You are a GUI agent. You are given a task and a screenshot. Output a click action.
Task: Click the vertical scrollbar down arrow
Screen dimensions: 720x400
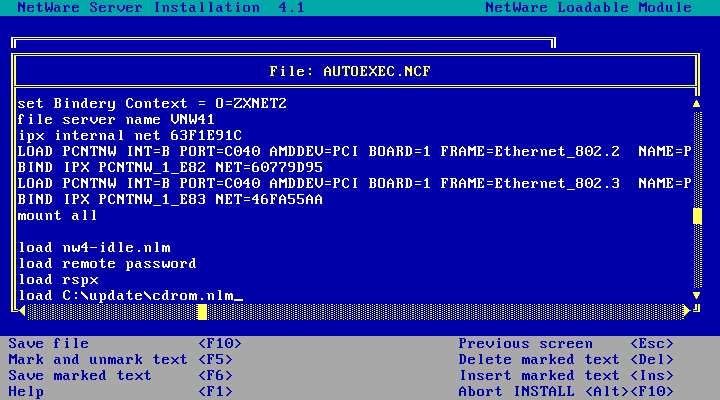697,295
